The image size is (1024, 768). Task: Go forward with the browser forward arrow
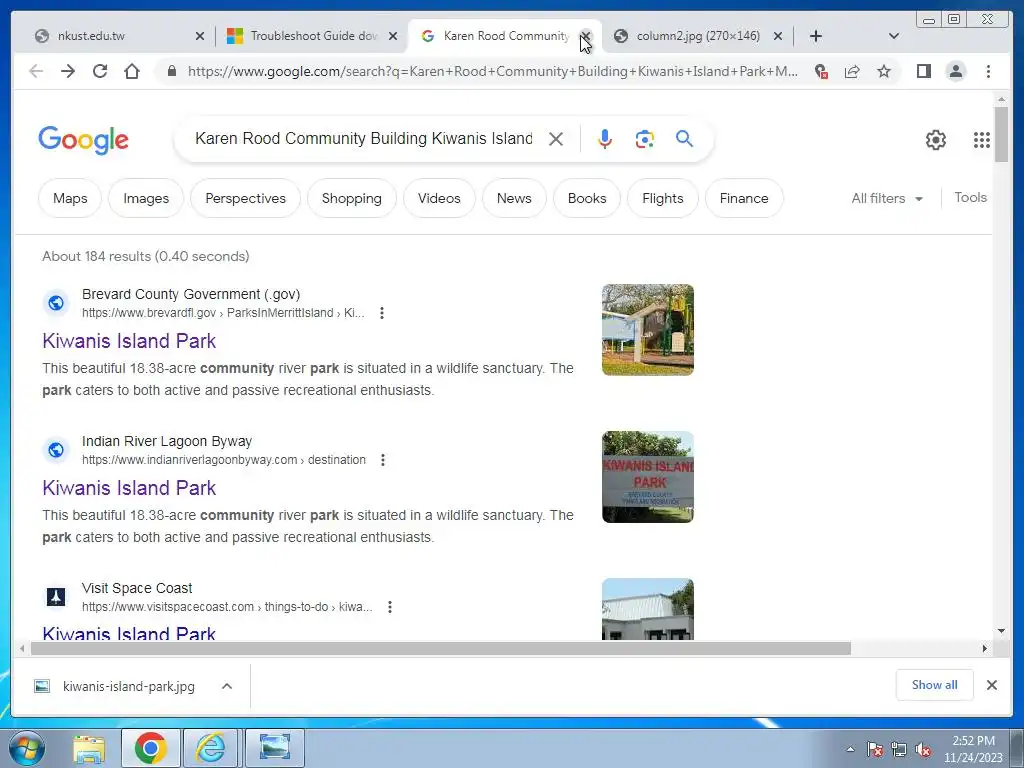pos(68,71)
